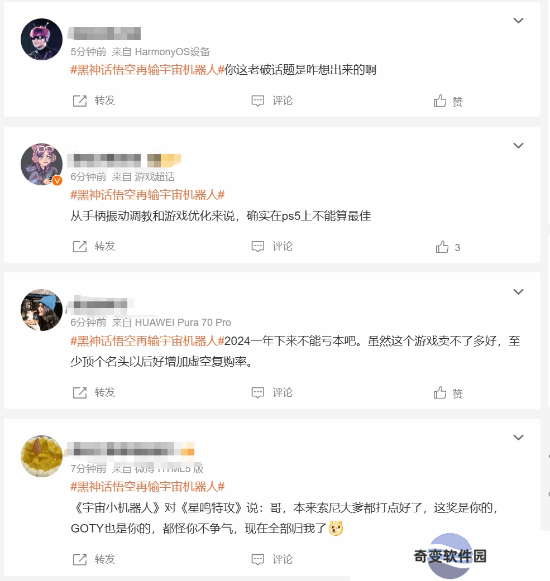Like the first post with thumbs-up
Screen dimensions: 550x581
pos(448,101)
